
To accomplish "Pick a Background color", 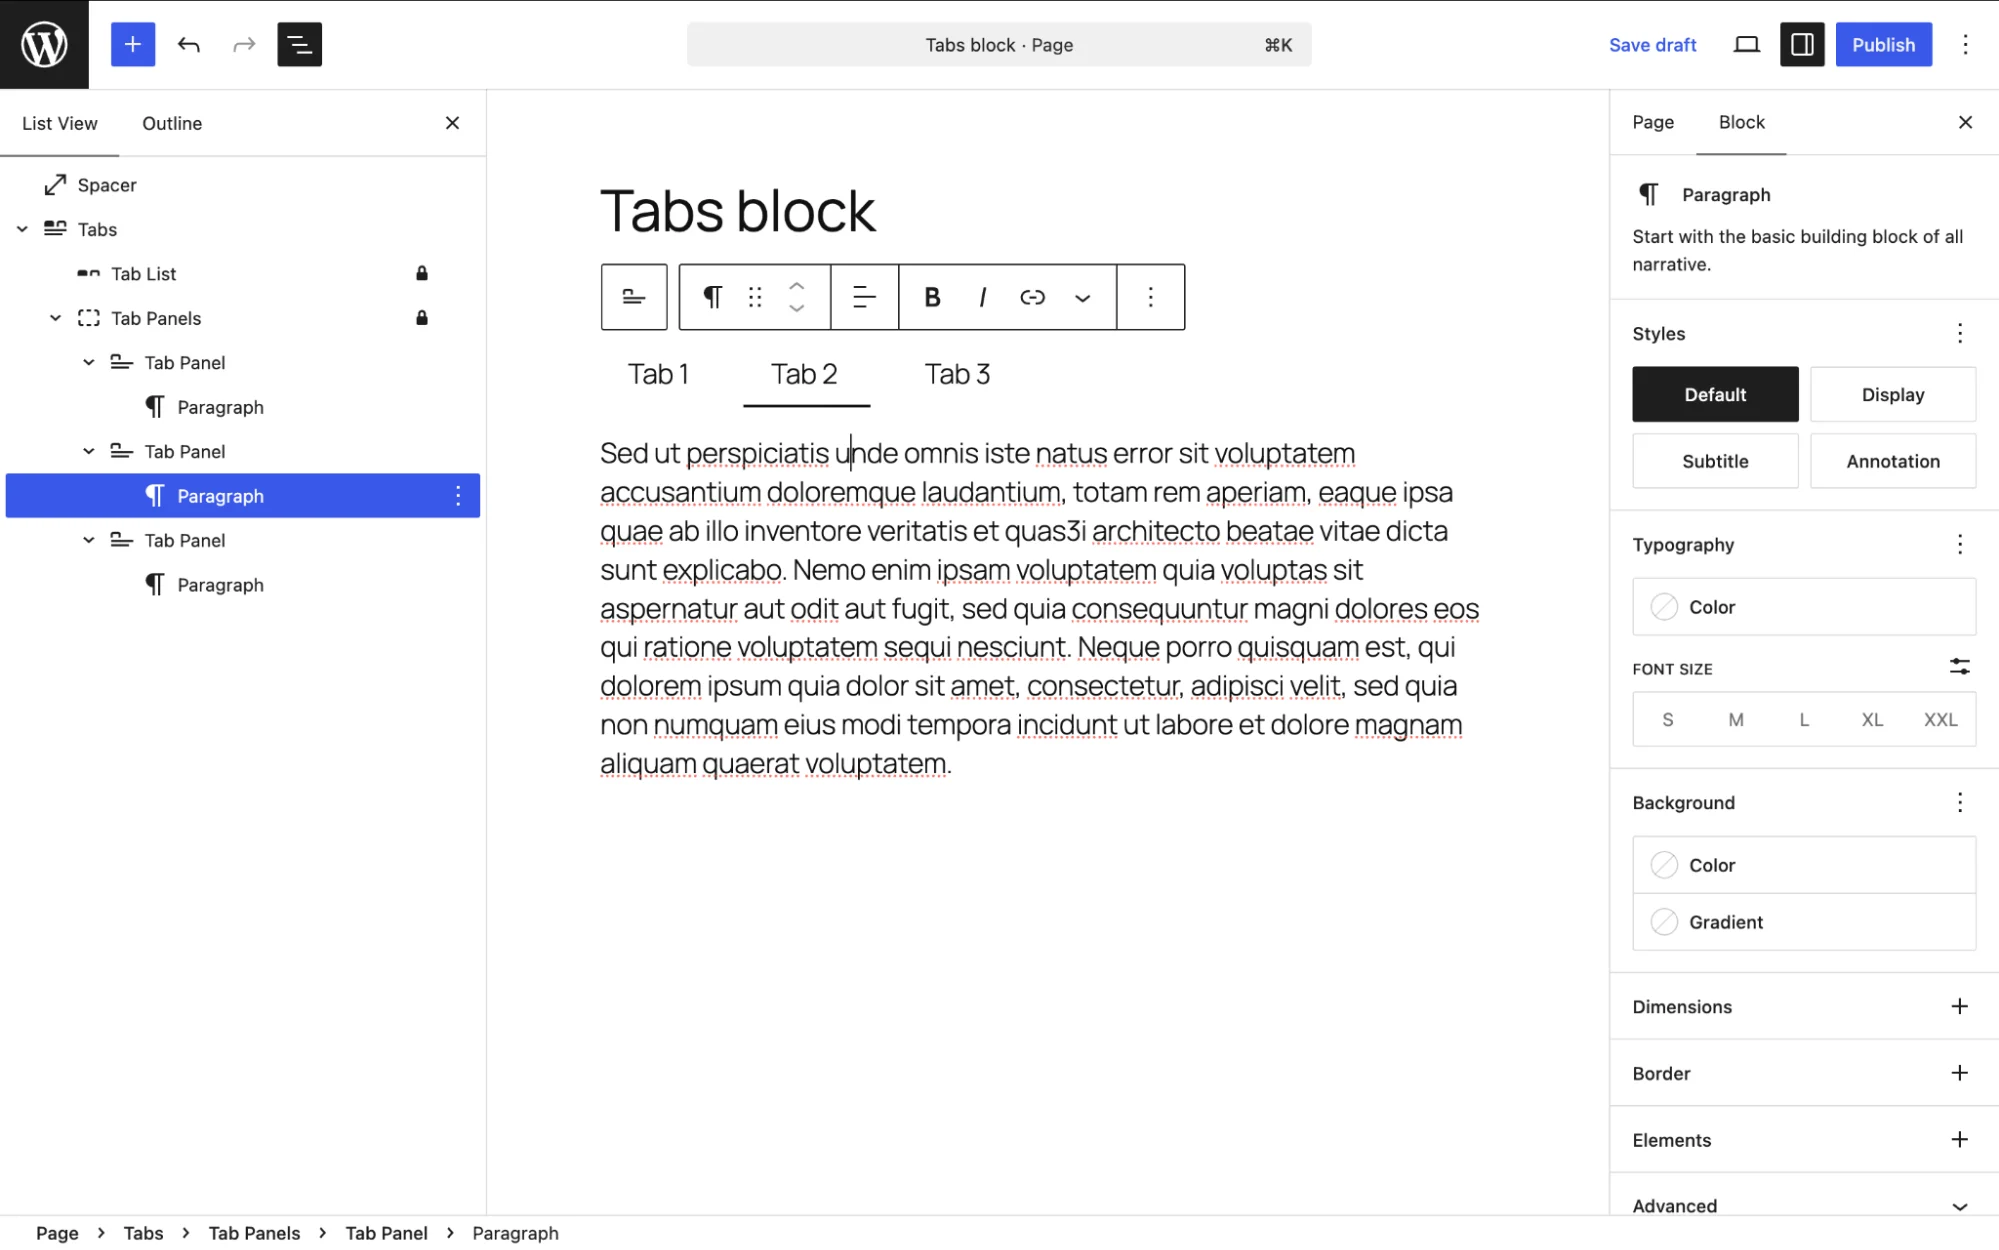I will click(1804, 865).
